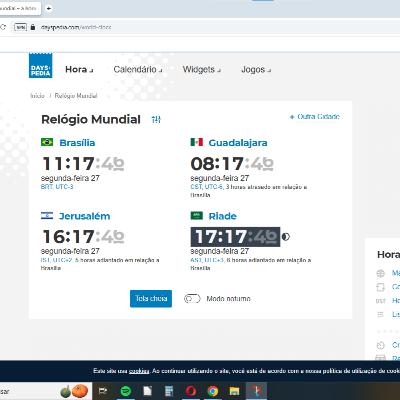This screenshot has width=400, height=400.
Task: Open Google Chrome from the taskbar
Action: click(213, 391)
